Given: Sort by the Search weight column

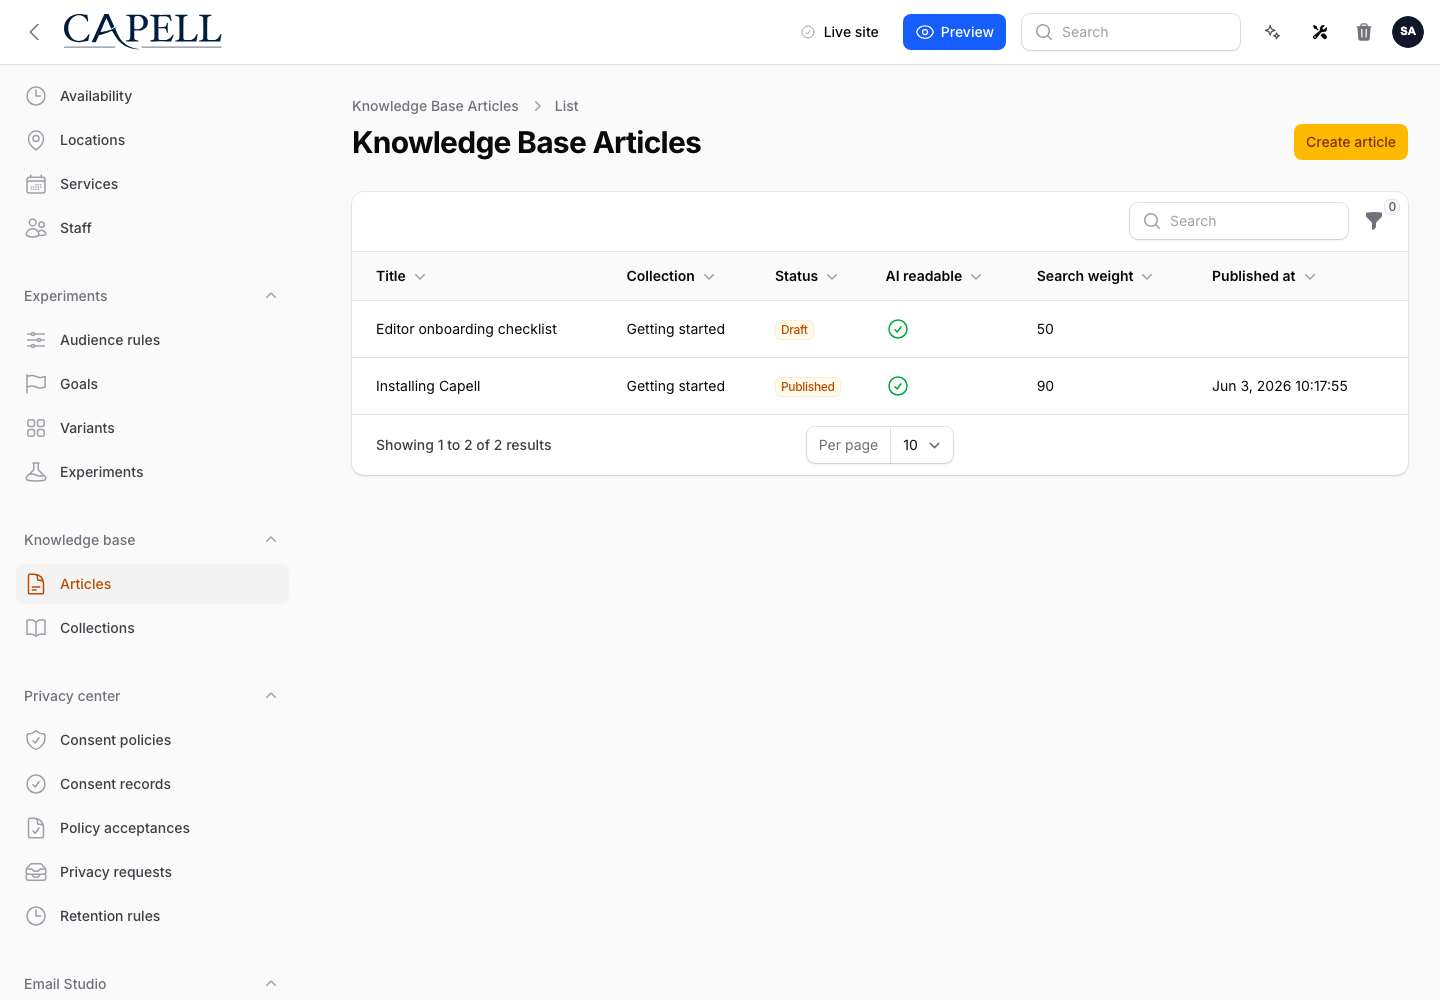Looking at the screenshot, I should click(x=1095, y=276).
